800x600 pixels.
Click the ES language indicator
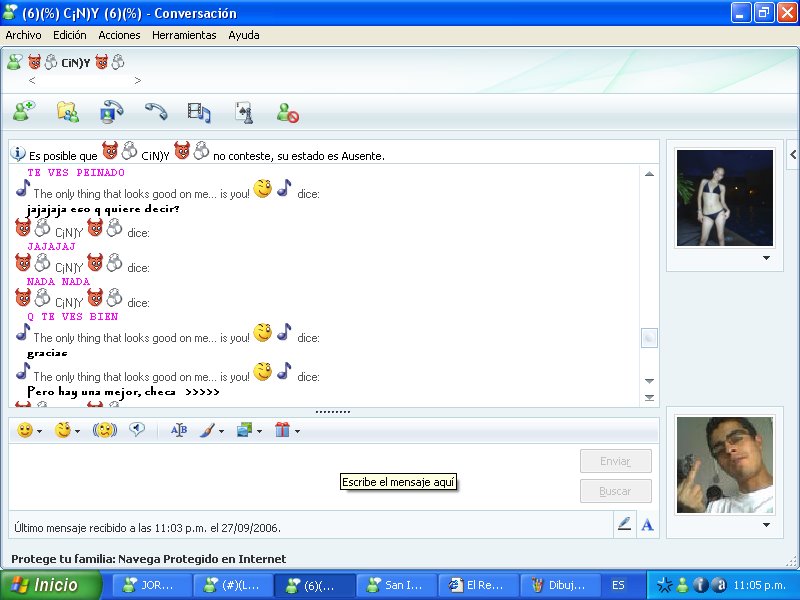[x=618, y=585]
